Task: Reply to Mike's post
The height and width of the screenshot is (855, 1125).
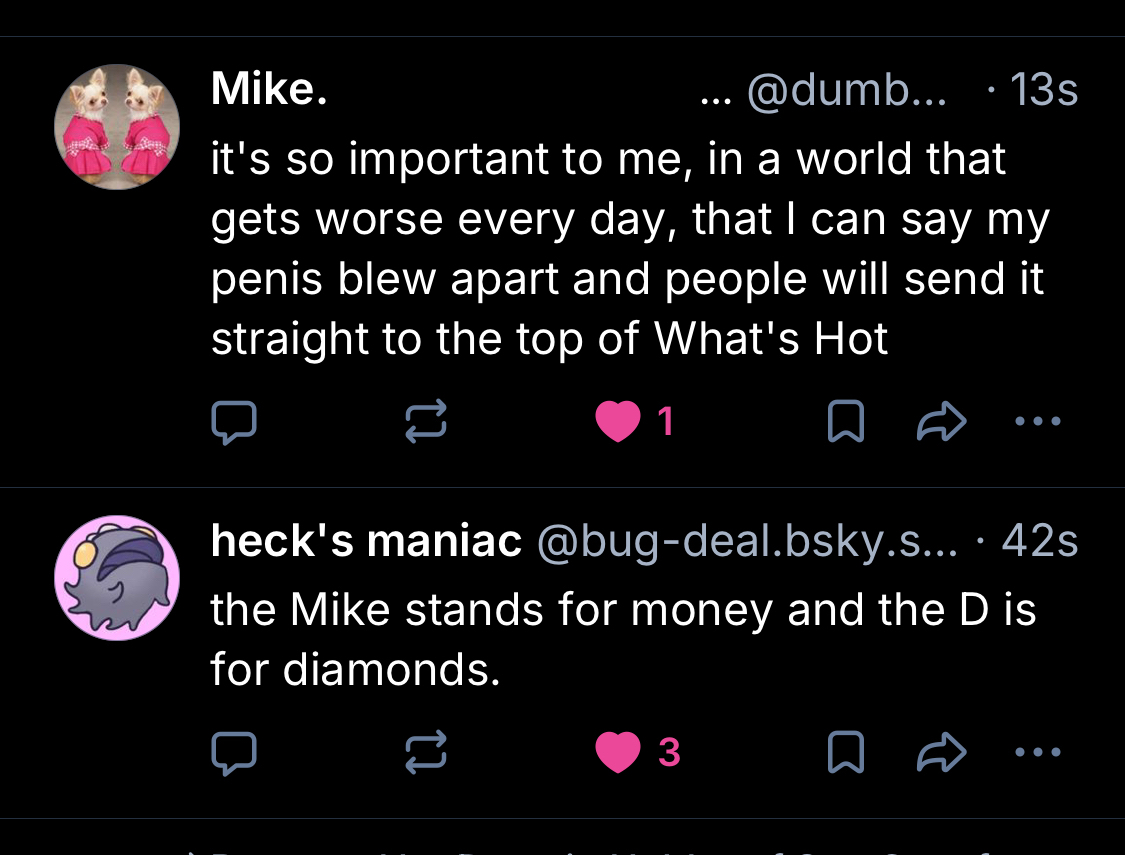Action: (x=234, y=424)
